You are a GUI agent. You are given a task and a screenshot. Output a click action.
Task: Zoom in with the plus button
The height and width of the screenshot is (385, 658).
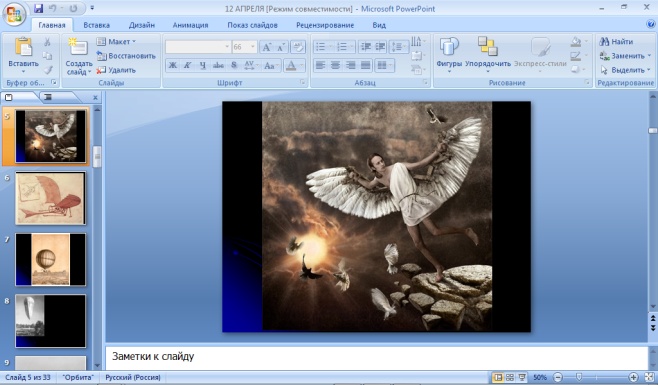(633, 377)
